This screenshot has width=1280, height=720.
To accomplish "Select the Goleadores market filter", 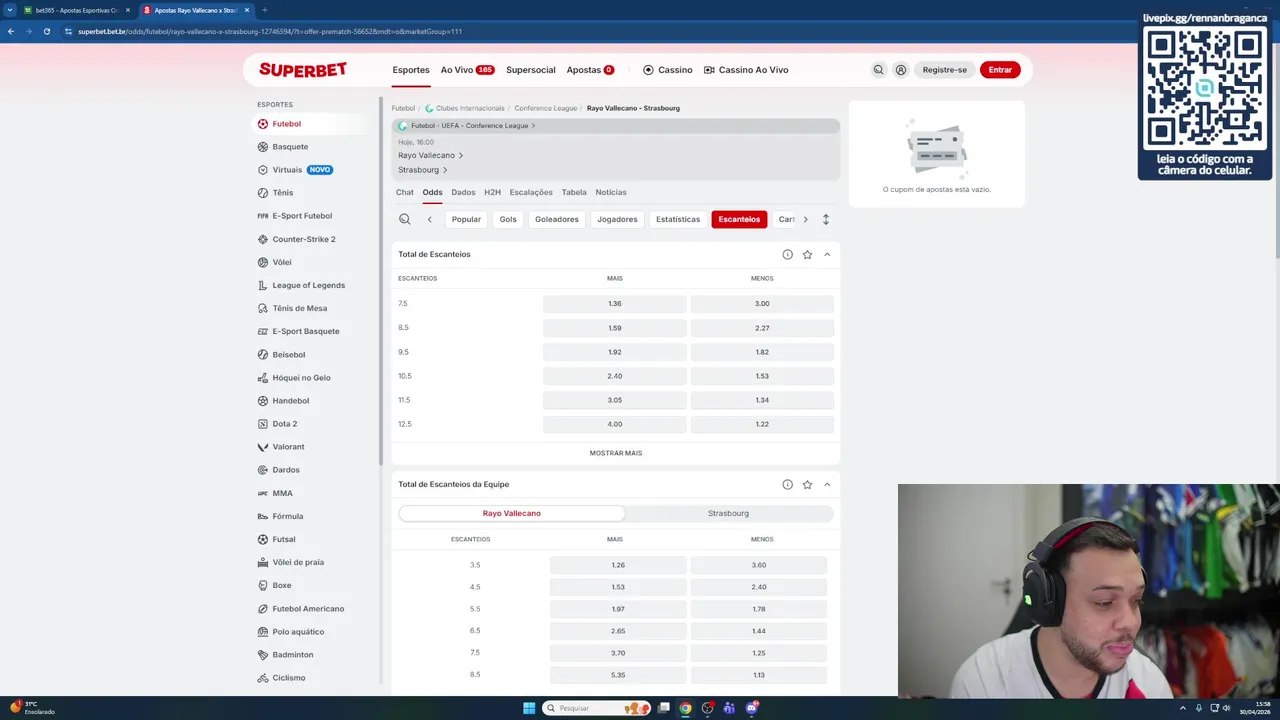I will 557,219.
